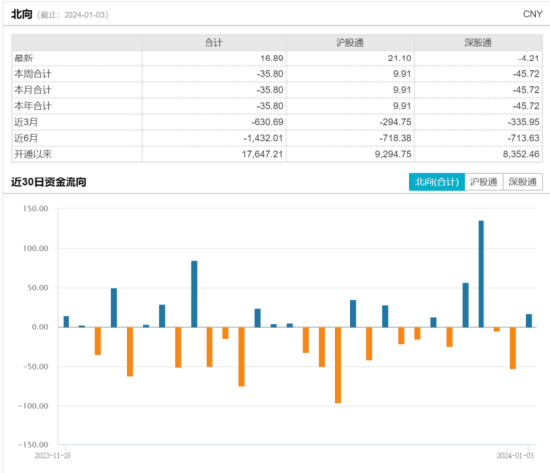Select the 北向(合计) tab
Viewport: 550px width, 473px height.
[437, 182]
